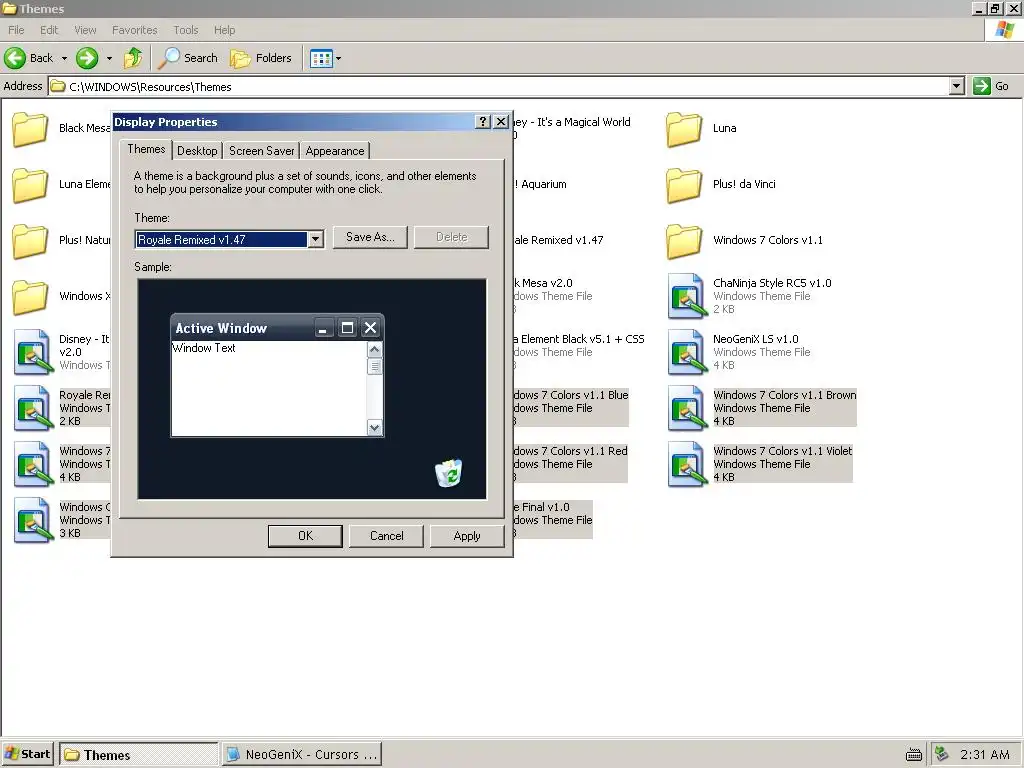1024x768 pixels.
Task: Click the Cancel button
Action: 387,536
